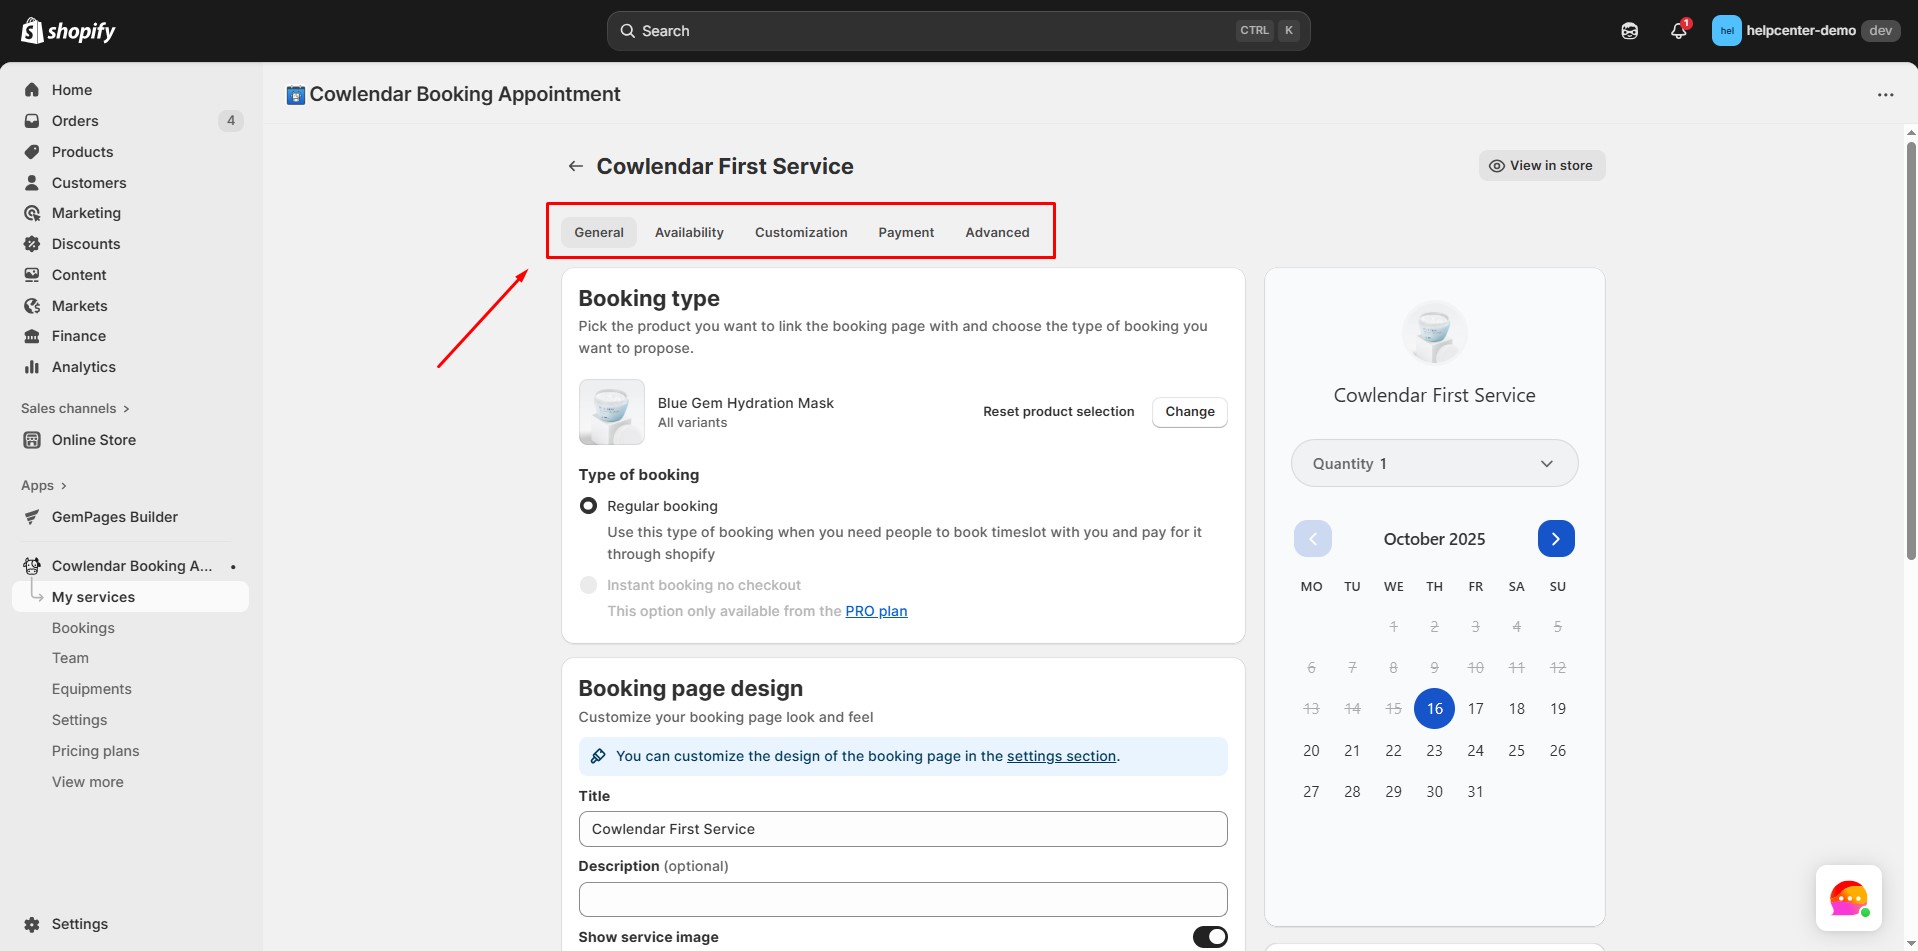The image size is (1918, 951).
Task: Select the Regular booking radio option
Action: pyautogui.click(x=588, y=506)
